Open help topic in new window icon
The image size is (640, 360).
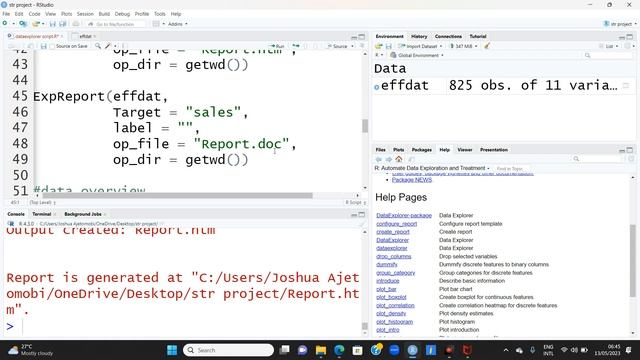click(x=411, y=159)
